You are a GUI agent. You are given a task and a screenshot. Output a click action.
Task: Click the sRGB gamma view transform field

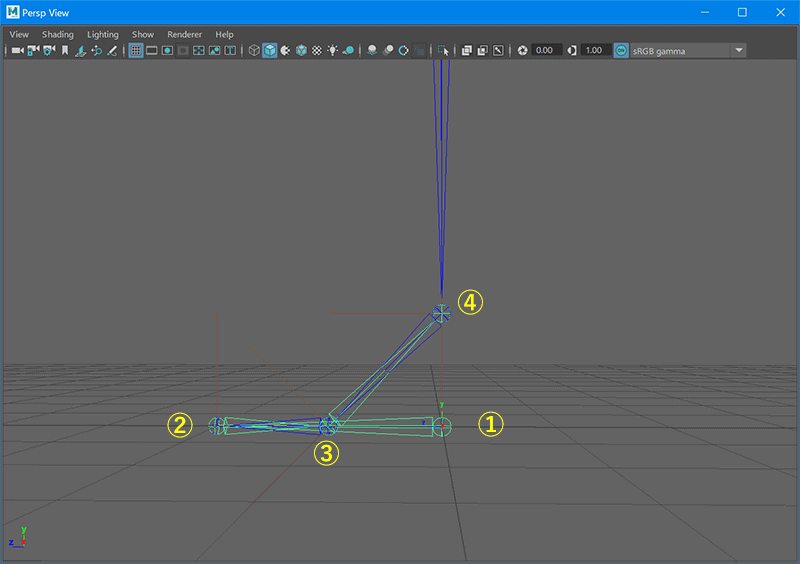point(681,51)
